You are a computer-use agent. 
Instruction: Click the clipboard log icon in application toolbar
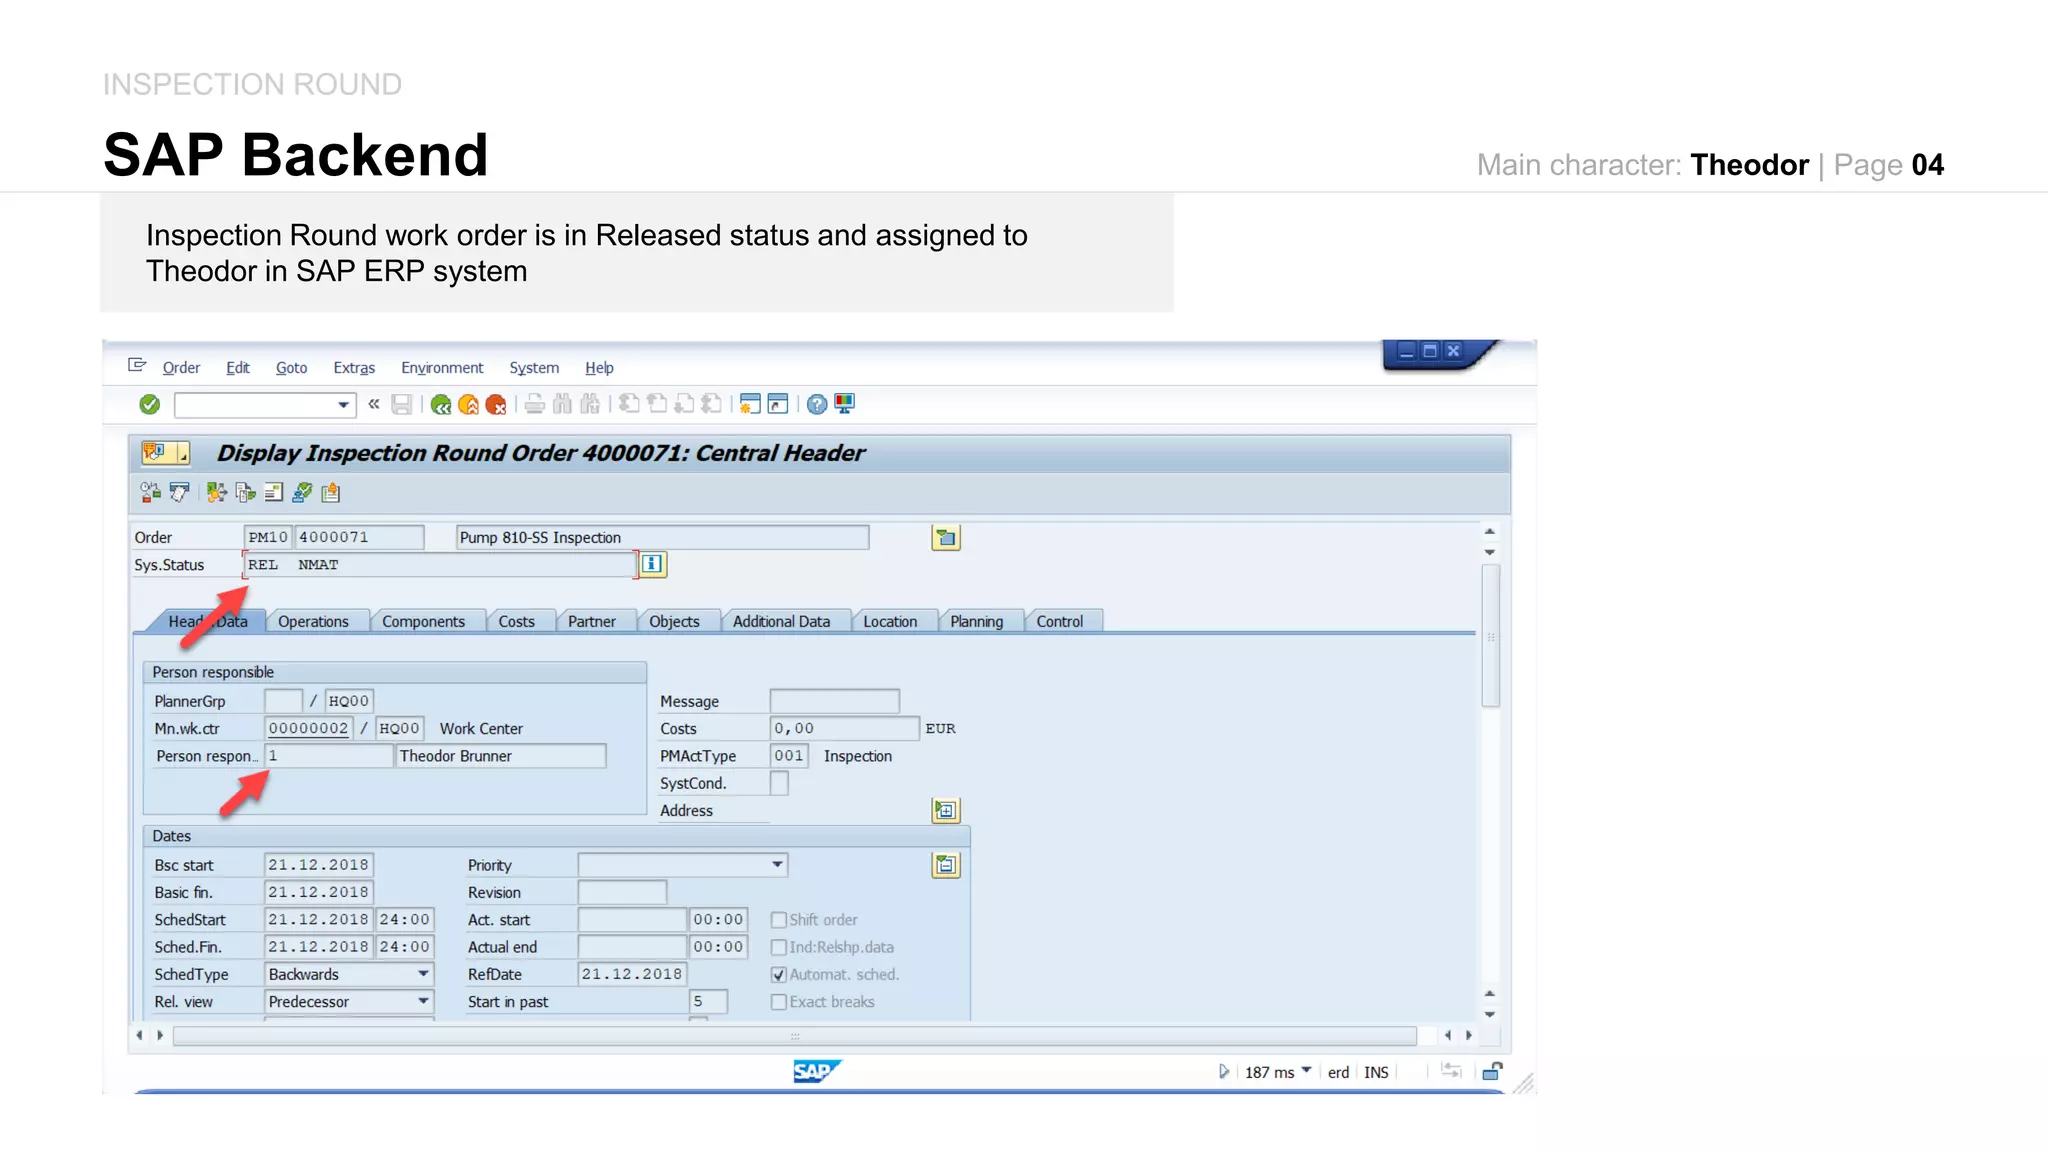point(331,492)
